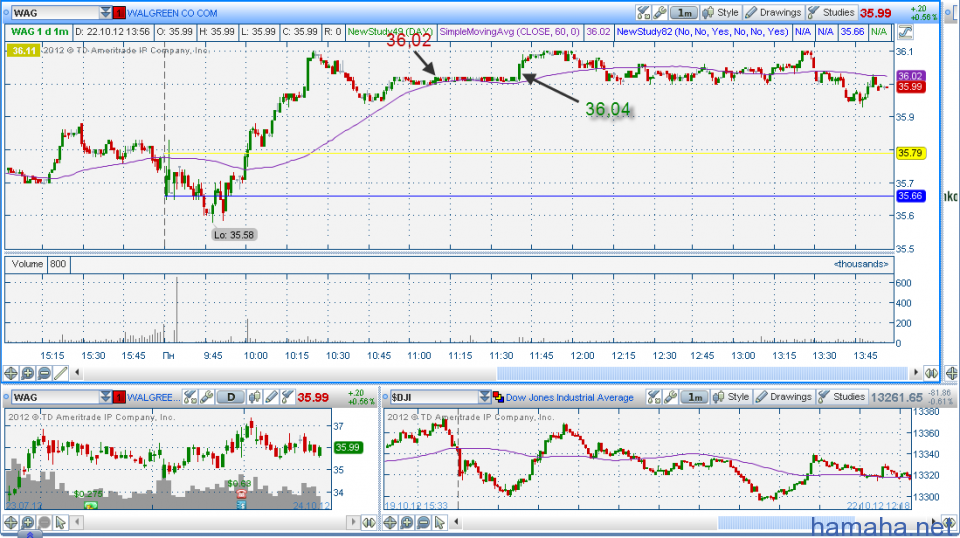The width and height of the screenshot is (960, 538).
Task: Select SimpleMovingAvg (CLOSE, 60, 0) study label
Action: pos(509,31)
